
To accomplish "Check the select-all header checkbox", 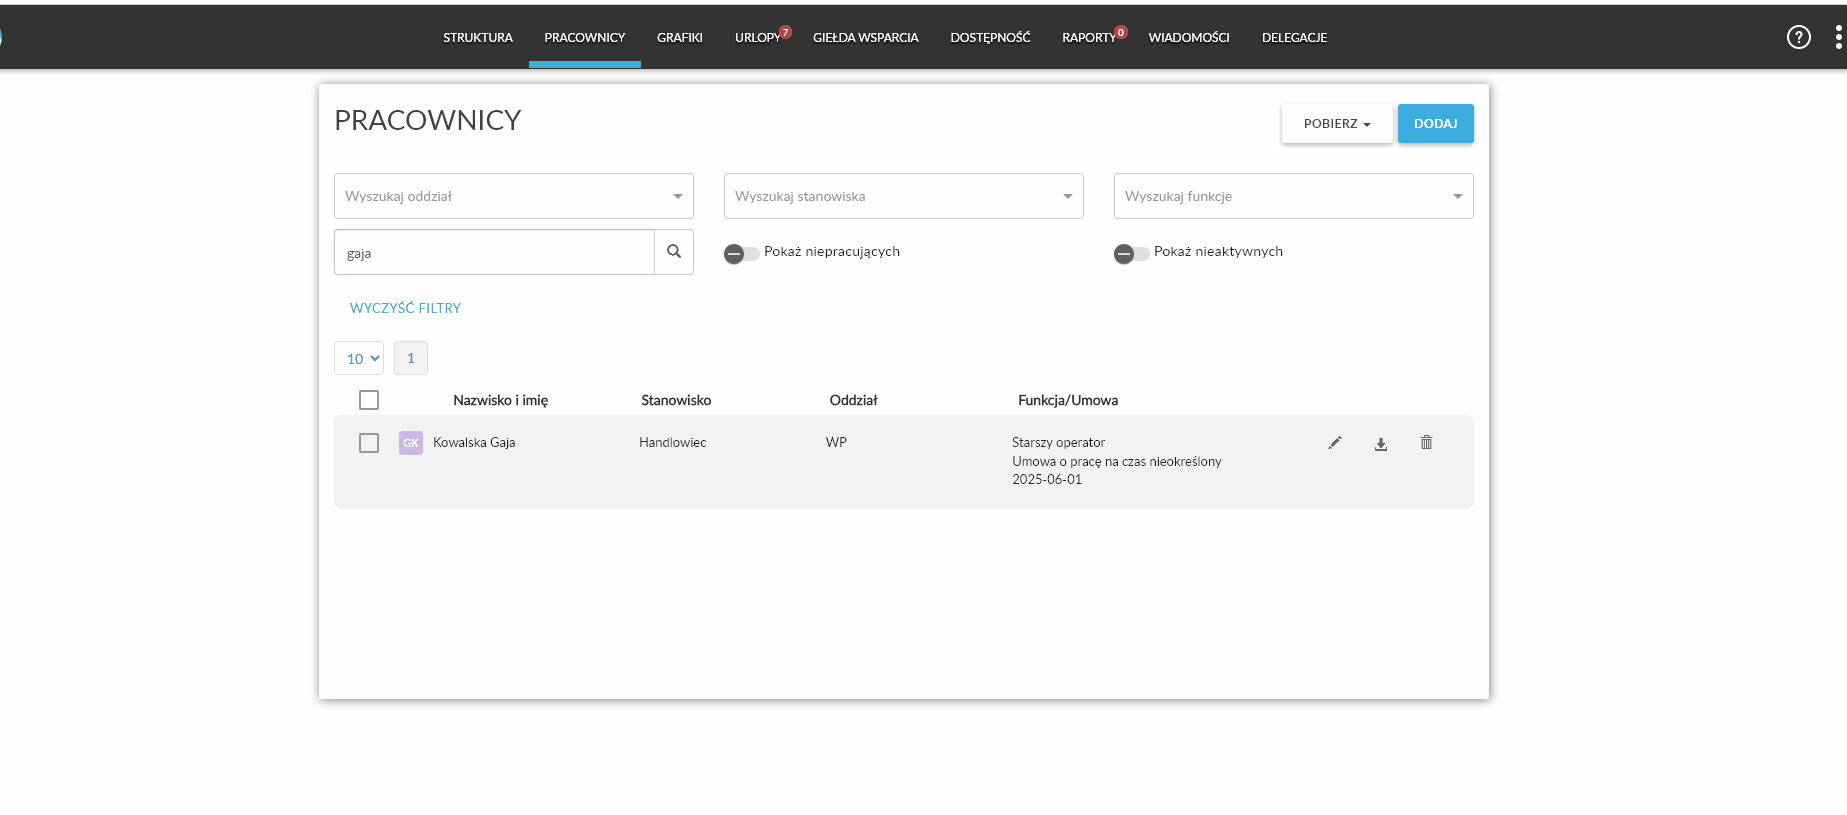I will click(369, 400).
